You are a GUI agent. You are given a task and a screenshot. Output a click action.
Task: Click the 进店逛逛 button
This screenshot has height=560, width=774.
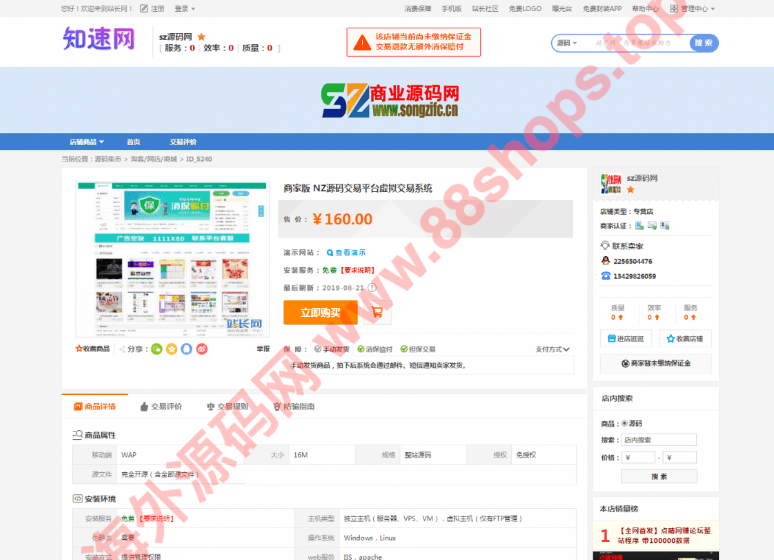tap(627, 338)
